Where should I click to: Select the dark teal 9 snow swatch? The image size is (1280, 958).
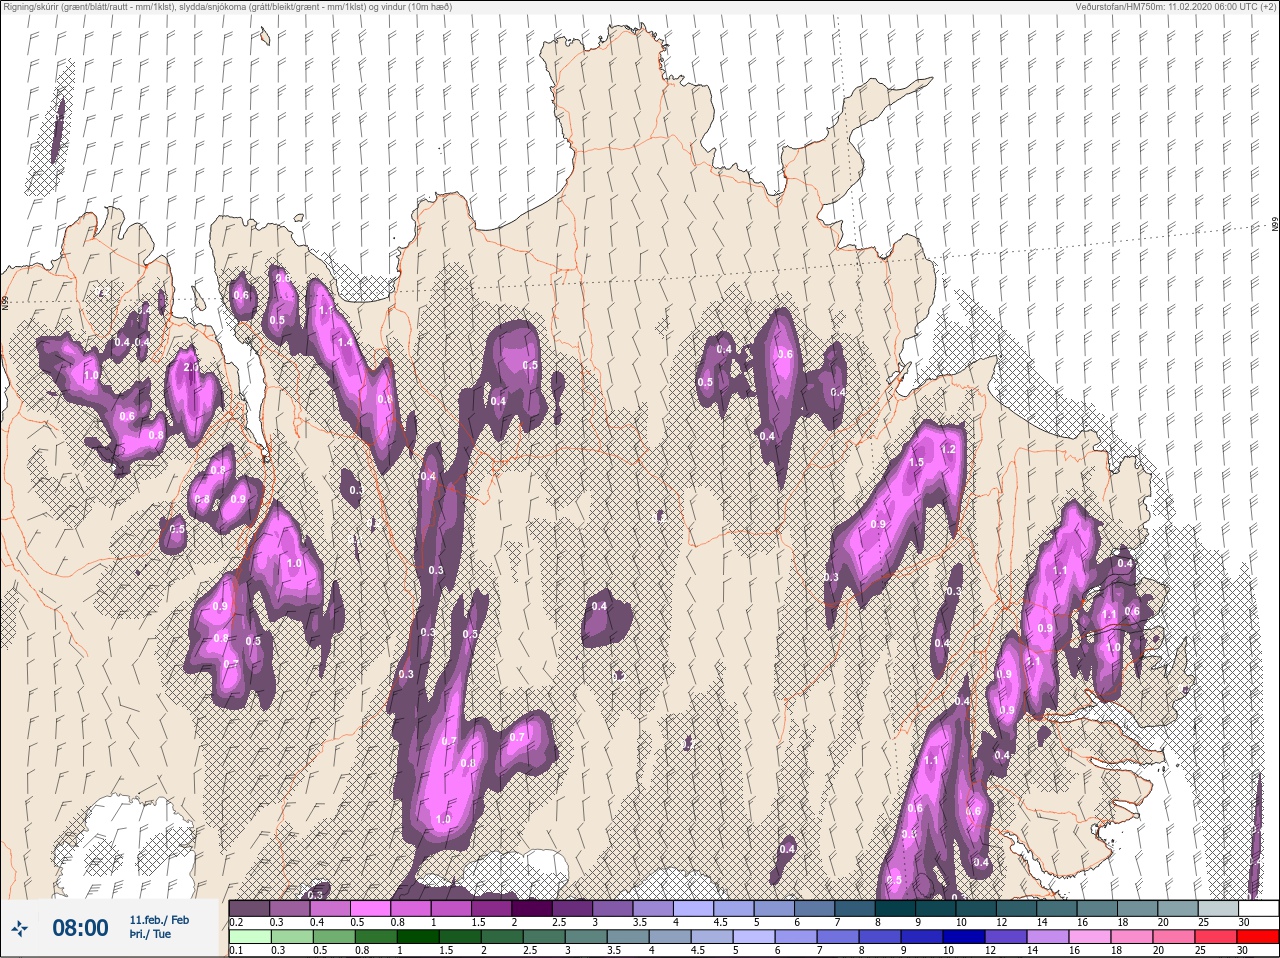(937, 908)
